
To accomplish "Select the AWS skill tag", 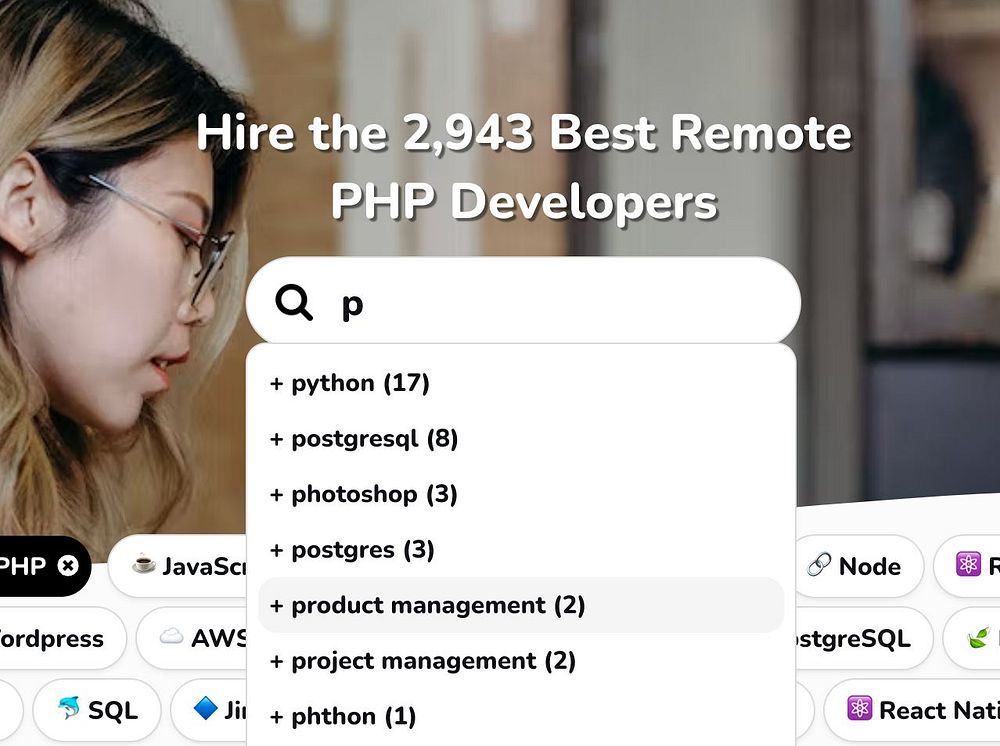I will click(x=192, y=638).
